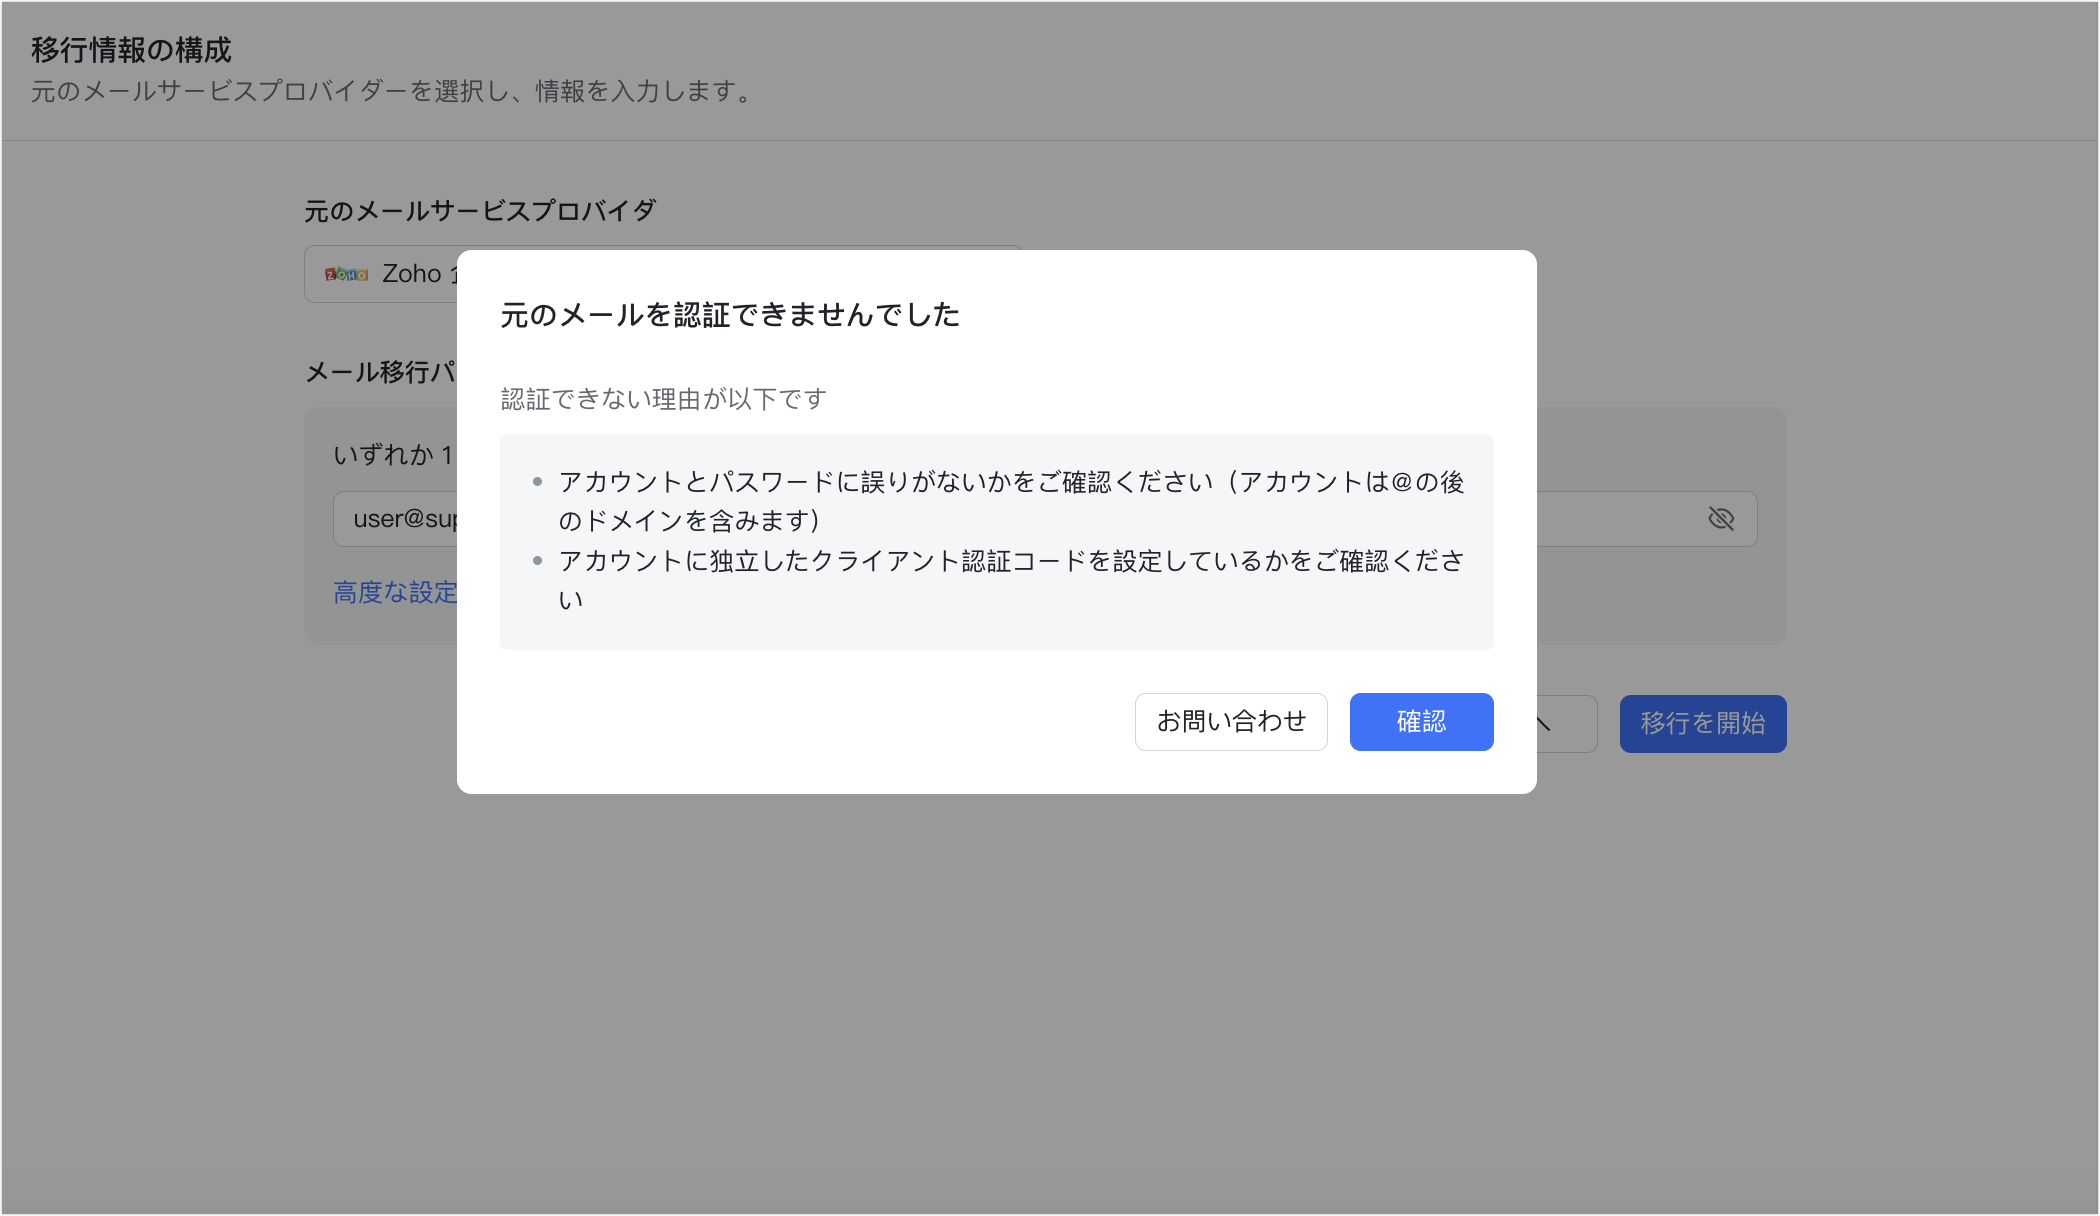Click 認証できない理由が以下です description text
The image size is (2100, 1216).
tap(663, 398)
